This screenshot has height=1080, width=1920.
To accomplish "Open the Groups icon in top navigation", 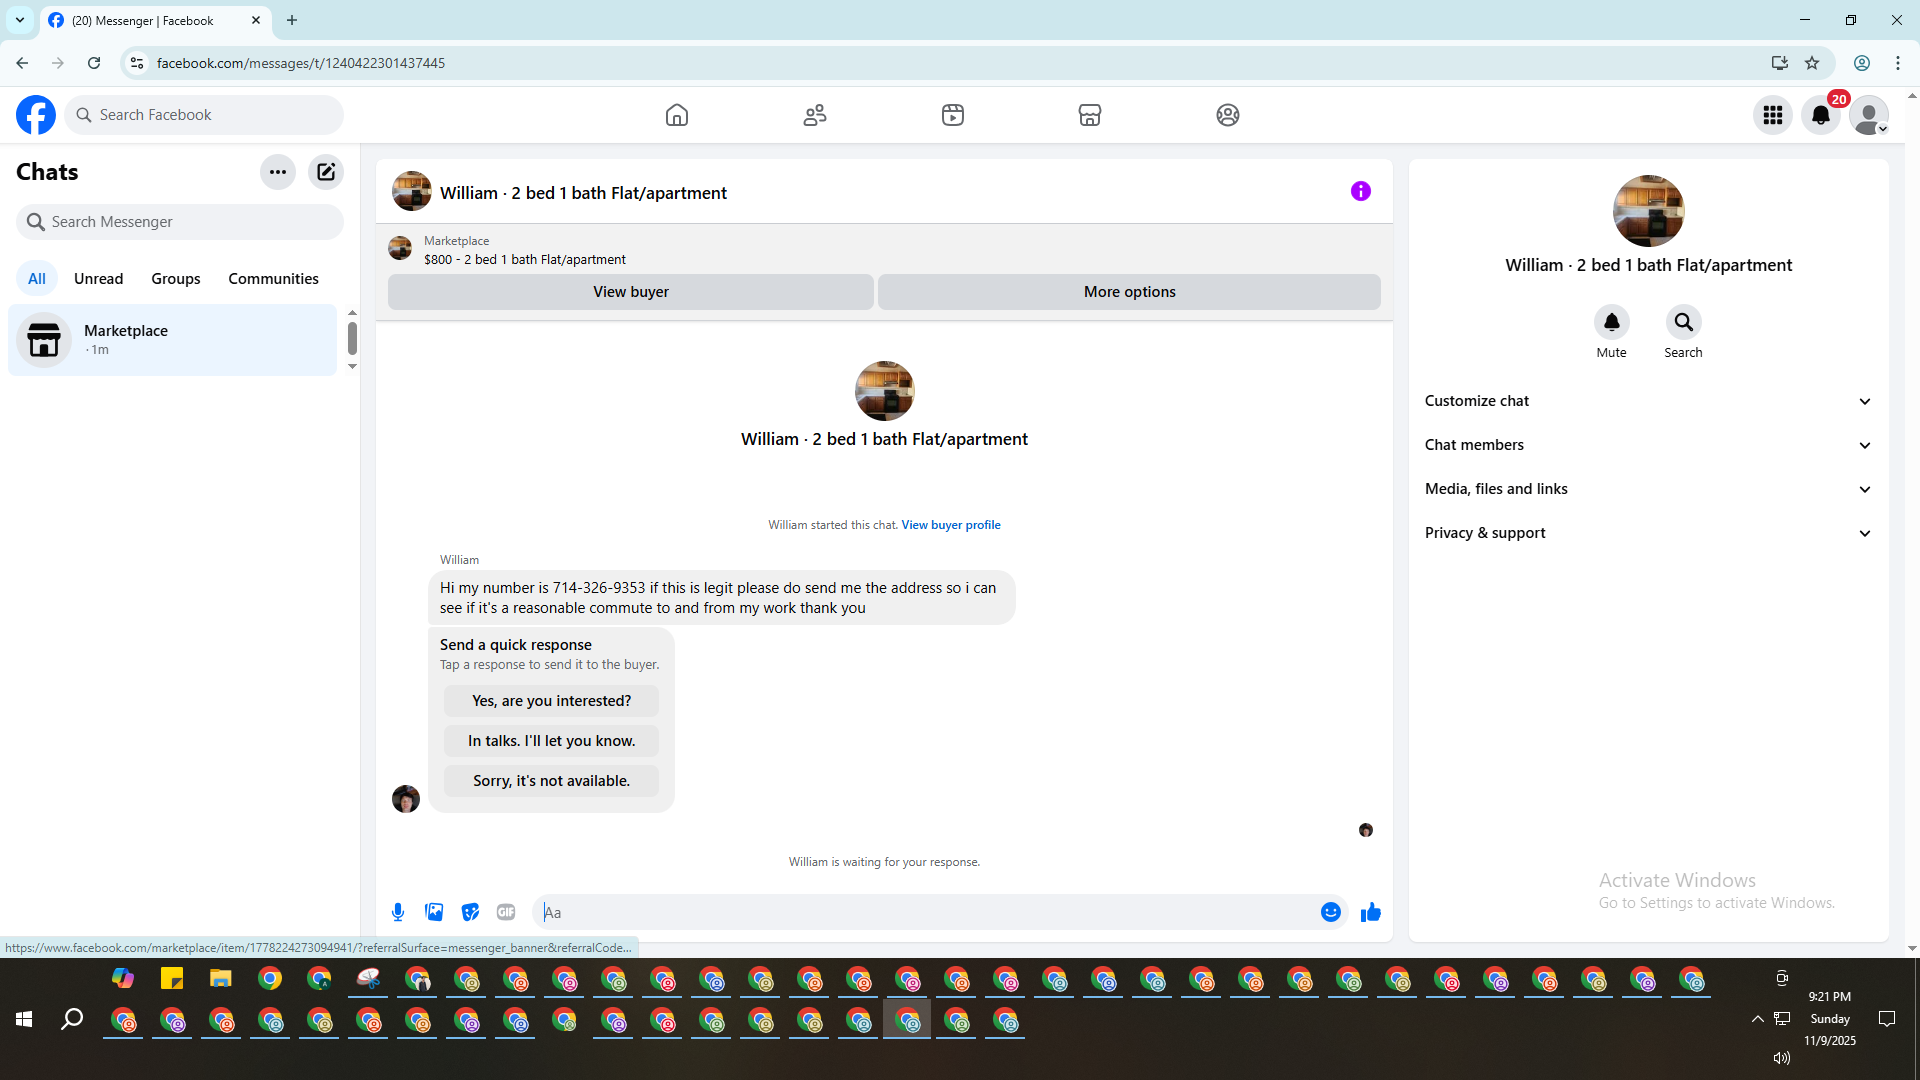I will click(1228, 115).
